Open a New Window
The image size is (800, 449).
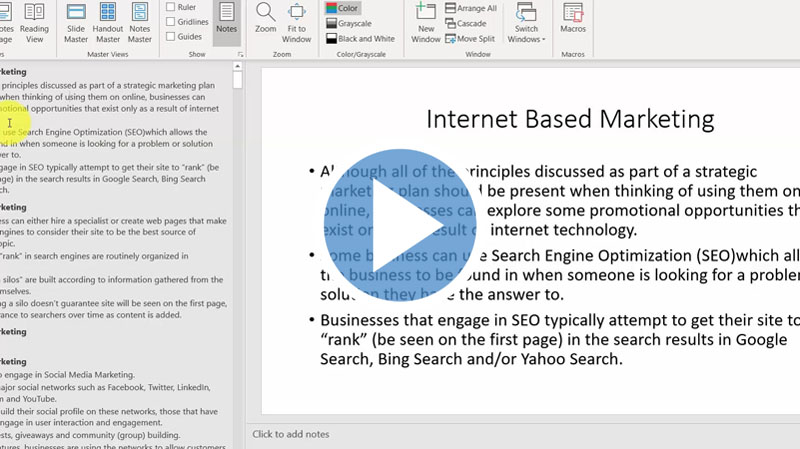tap(426, 23)
